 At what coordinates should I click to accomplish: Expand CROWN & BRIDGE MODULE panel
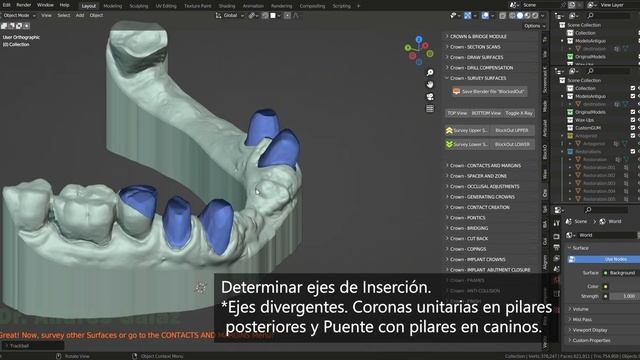coord(490,36)
